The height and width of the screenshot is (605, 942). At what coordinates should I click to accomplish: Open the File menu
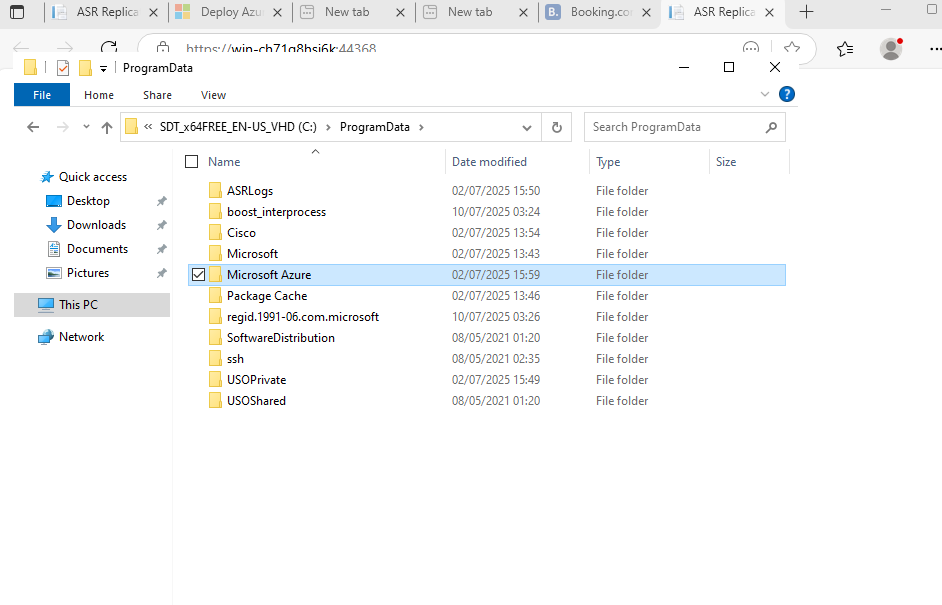(42, 95)
